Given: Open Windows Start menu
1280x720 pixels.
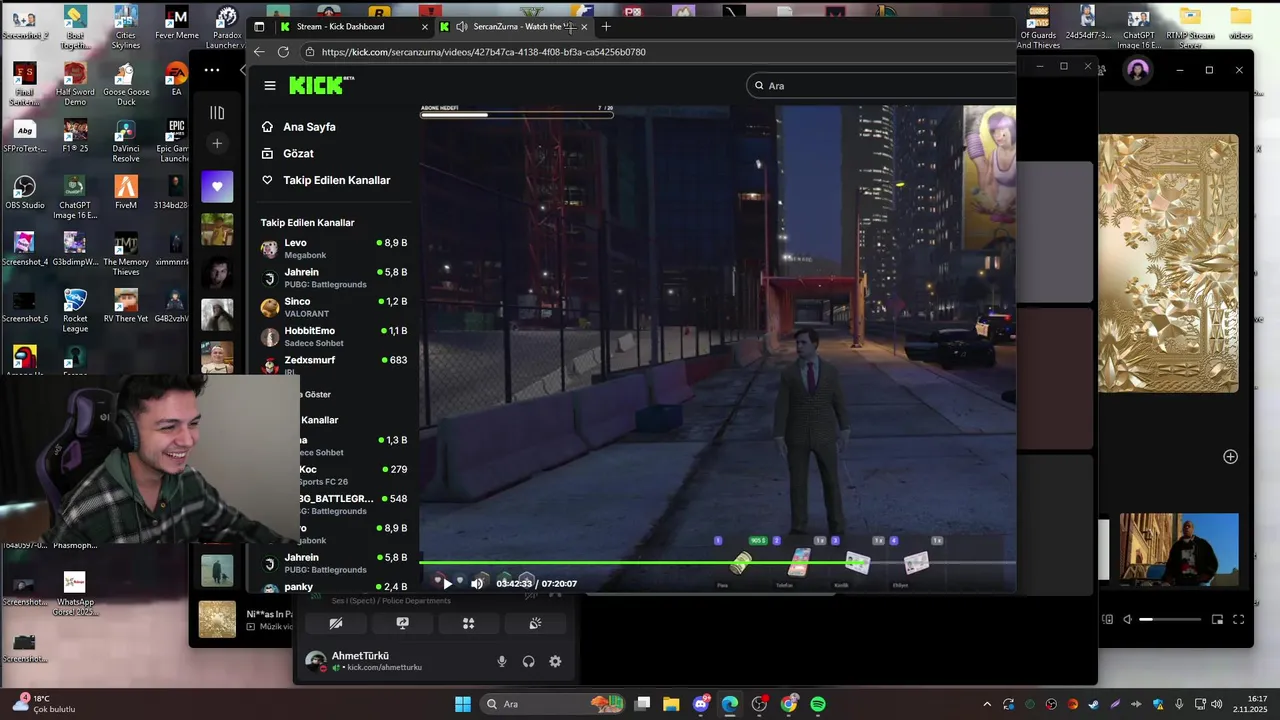Looking at the screenshot, I should coord(463,704).
